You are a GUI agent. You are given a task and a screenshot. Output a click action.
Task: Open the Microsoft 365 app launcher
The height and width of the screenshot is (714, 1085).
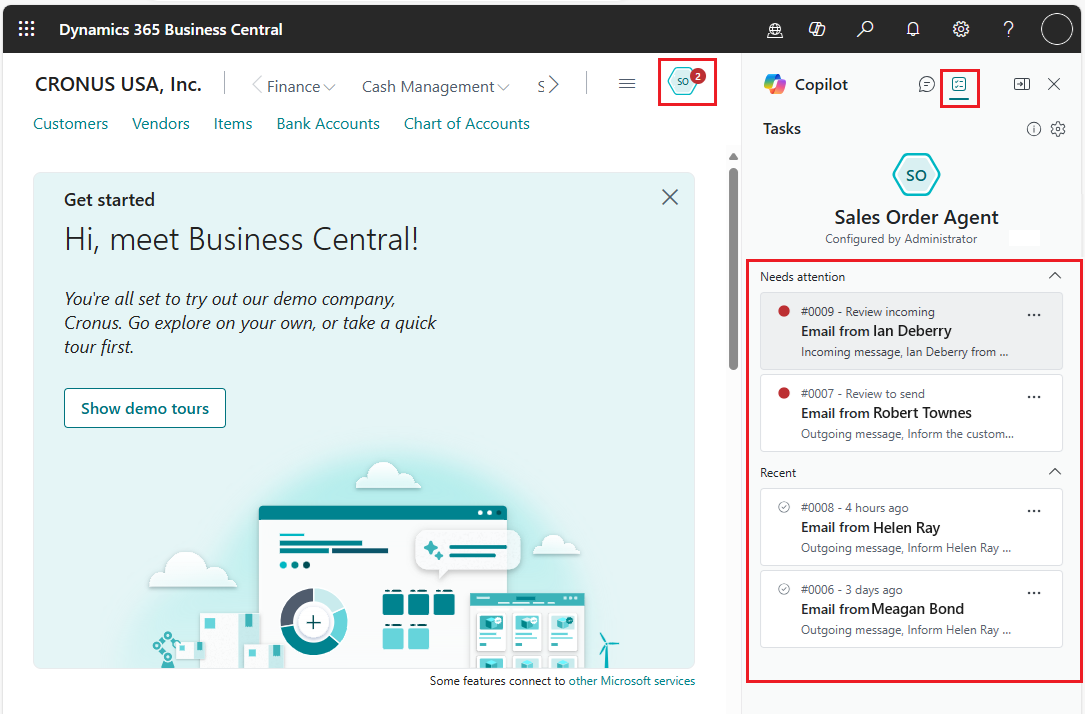click(26, 28)
